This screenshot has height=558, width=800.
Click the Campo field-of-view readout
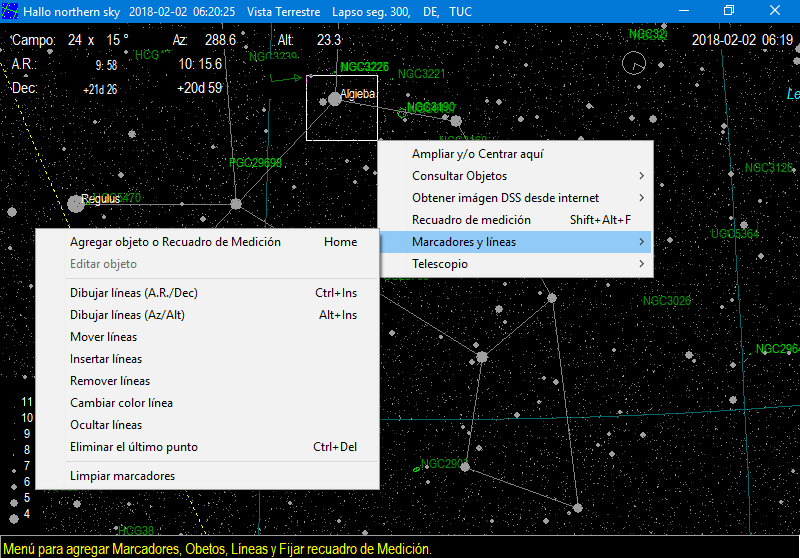(70, 40)
